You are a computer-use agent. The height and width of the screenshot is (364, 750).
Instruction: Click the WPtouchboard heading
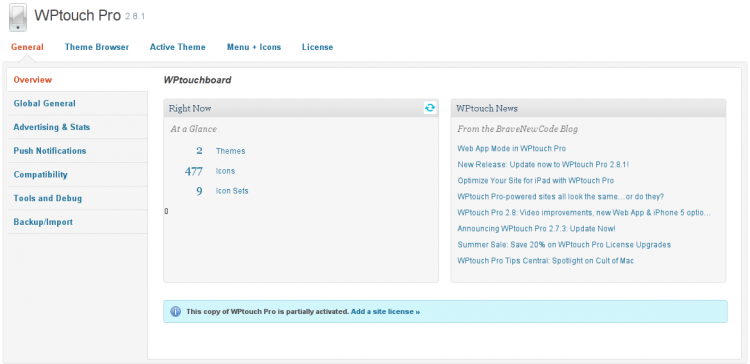coord(198,80)
